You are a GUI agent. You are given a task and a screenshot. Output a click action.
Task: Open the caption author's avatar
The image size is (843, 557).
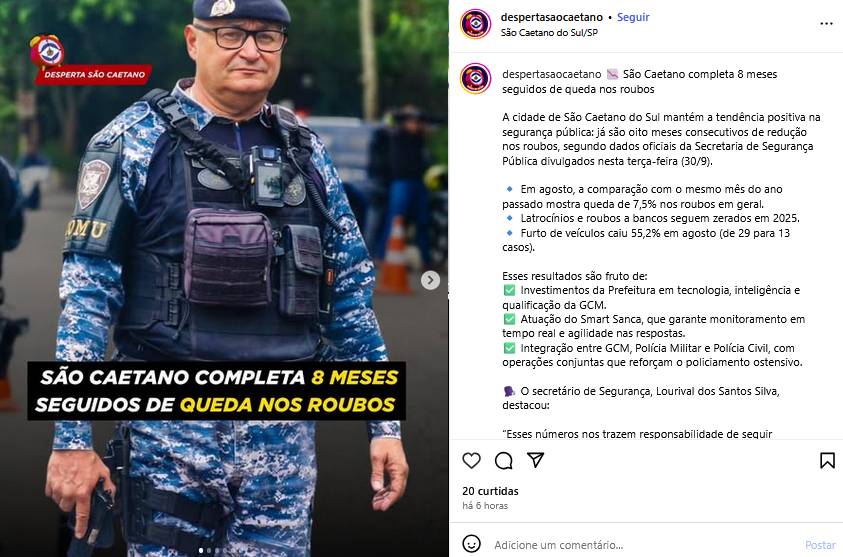tap(476, 78)
